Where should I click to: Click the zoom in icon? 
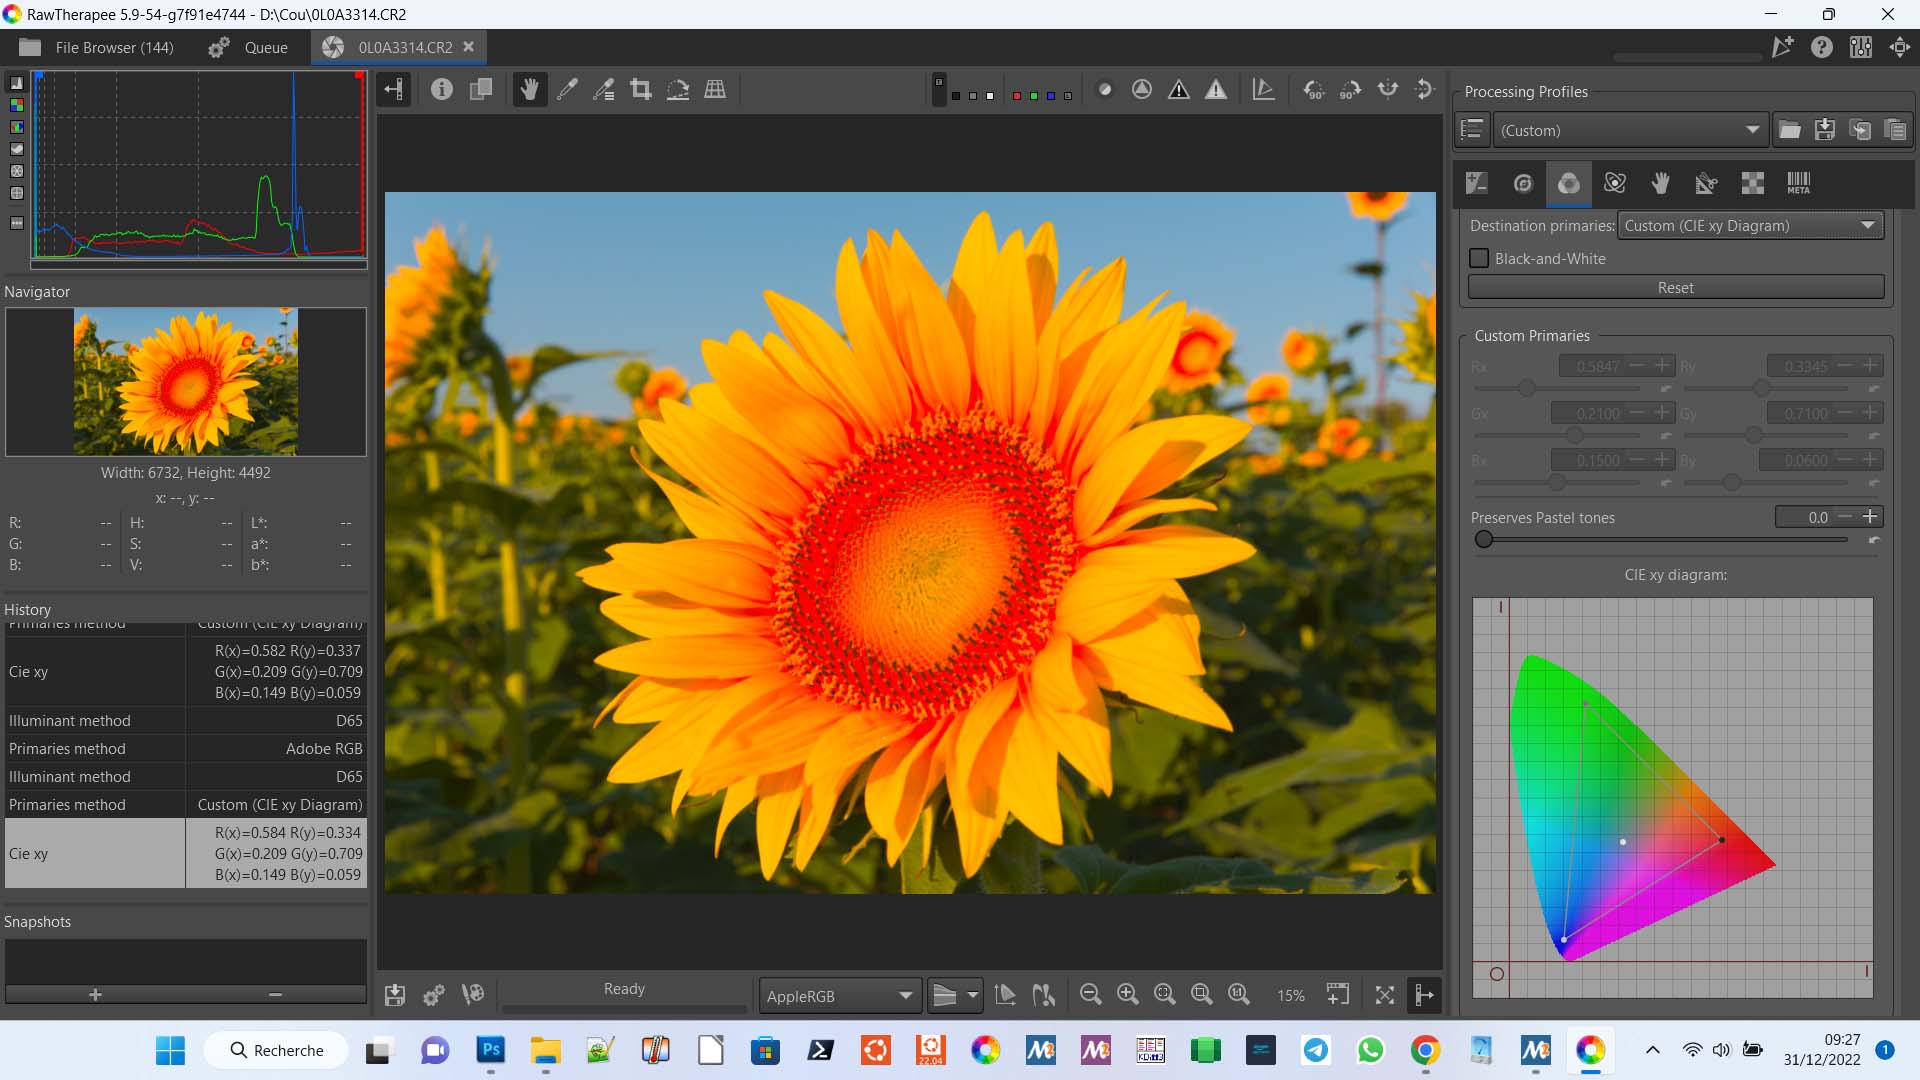pyautogui.click(x=1127, y=994)
